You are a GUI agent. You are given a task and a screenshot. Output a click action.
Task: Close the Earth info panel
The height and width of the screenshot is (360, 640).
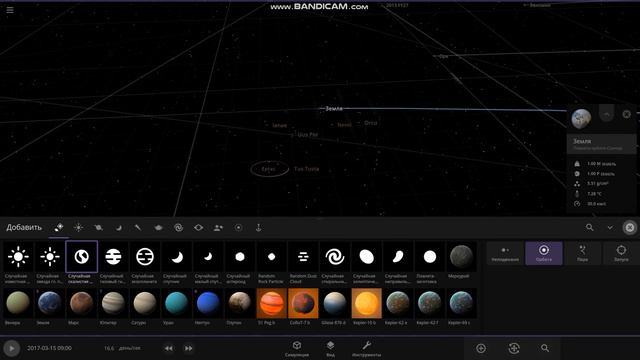pos(627,114)
